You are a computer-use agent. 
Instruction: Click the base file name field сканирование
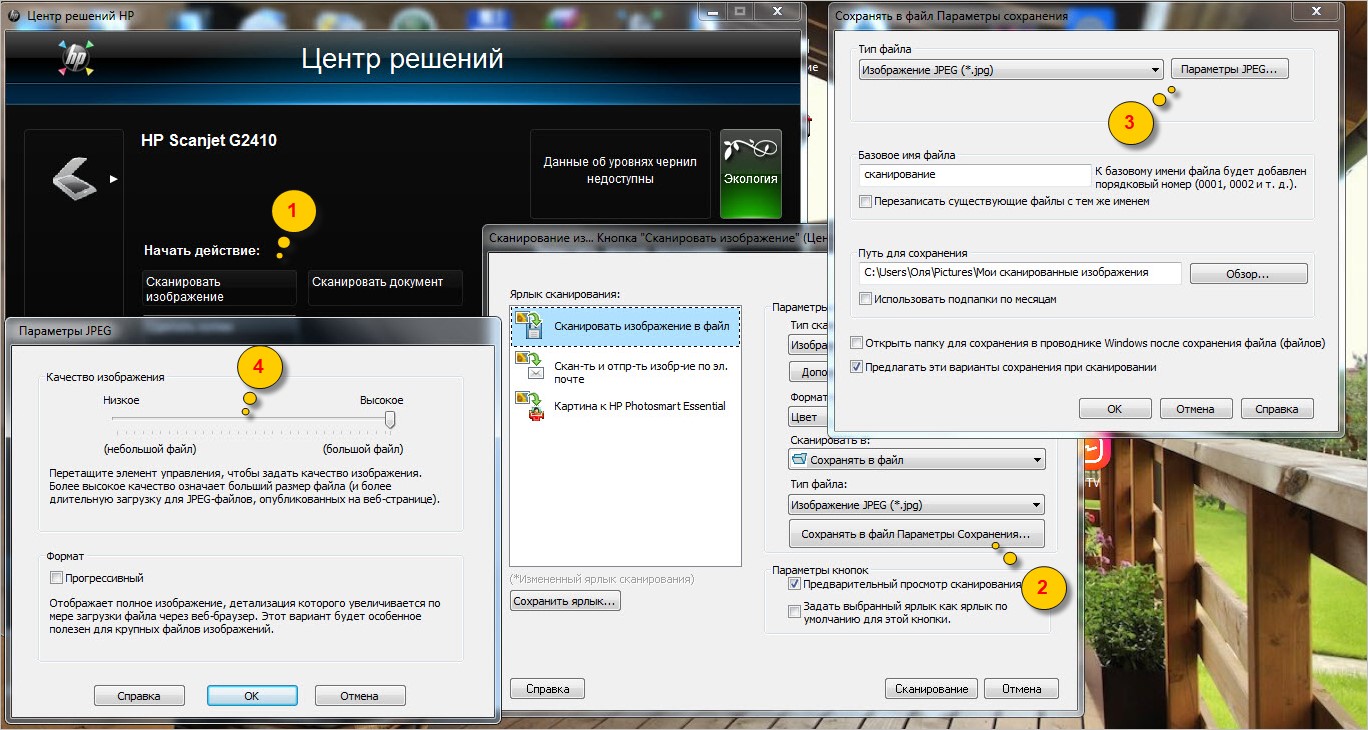(x=975, y=175)
